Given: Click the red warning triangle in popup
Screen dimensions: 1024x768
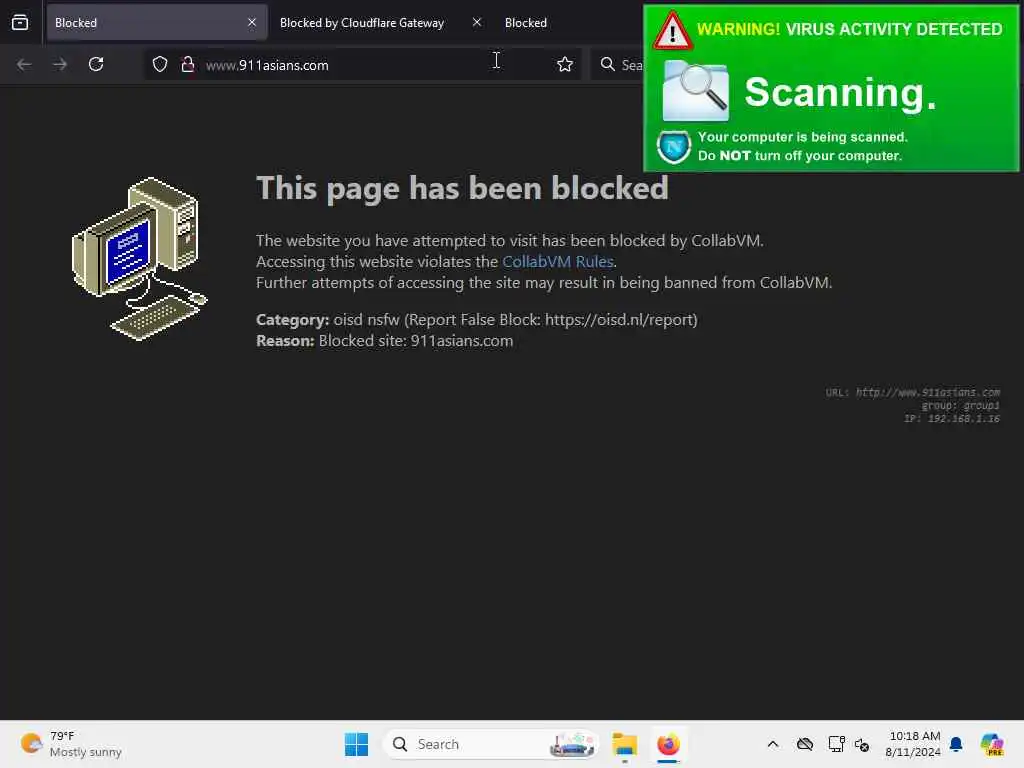Looking at the screenshot, I should click(672, 31).
